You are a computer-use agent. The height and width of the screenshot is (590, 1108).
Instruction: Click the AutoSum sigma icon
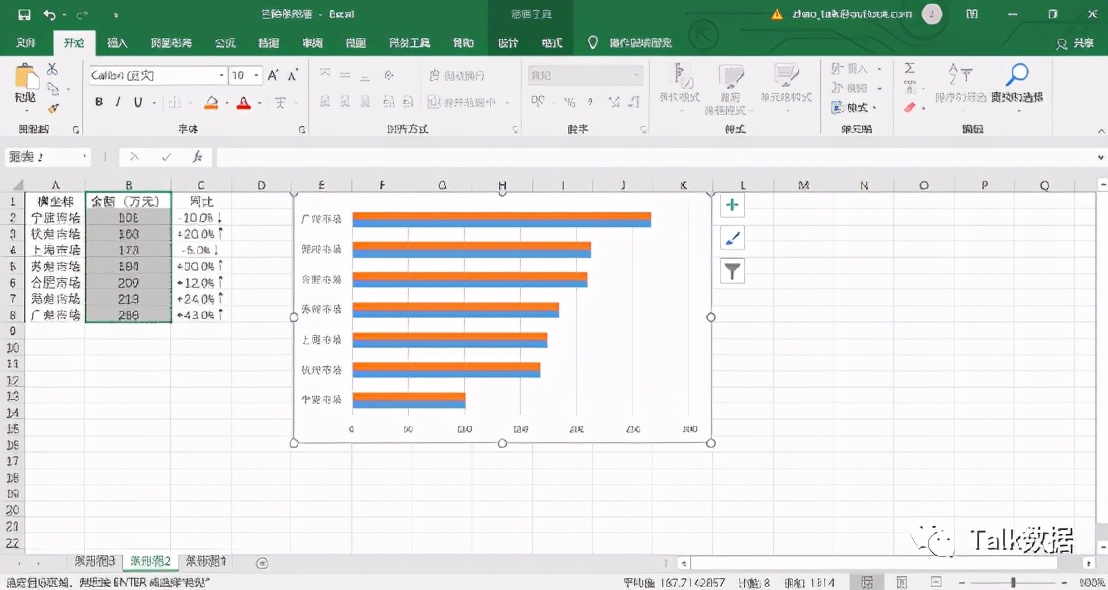pos(909,69)
